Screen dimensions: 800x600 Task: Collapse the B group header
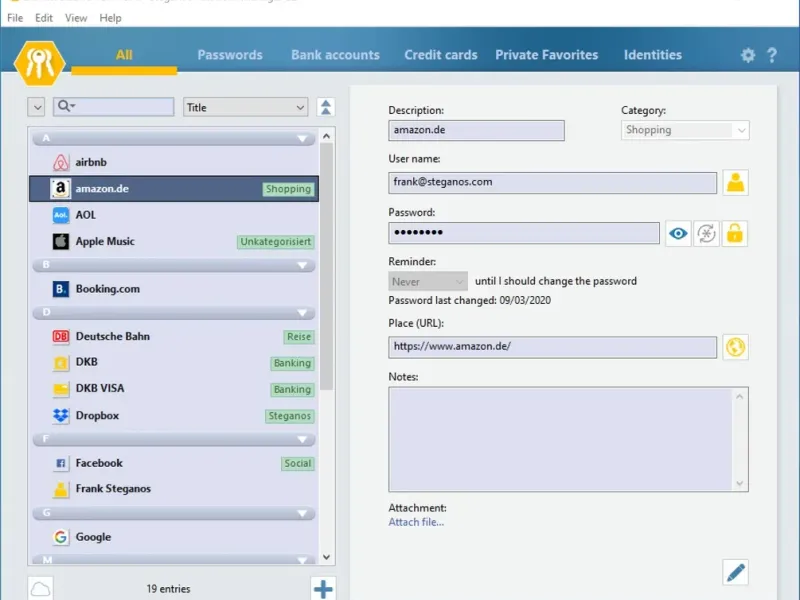click(x=173, y=265)
